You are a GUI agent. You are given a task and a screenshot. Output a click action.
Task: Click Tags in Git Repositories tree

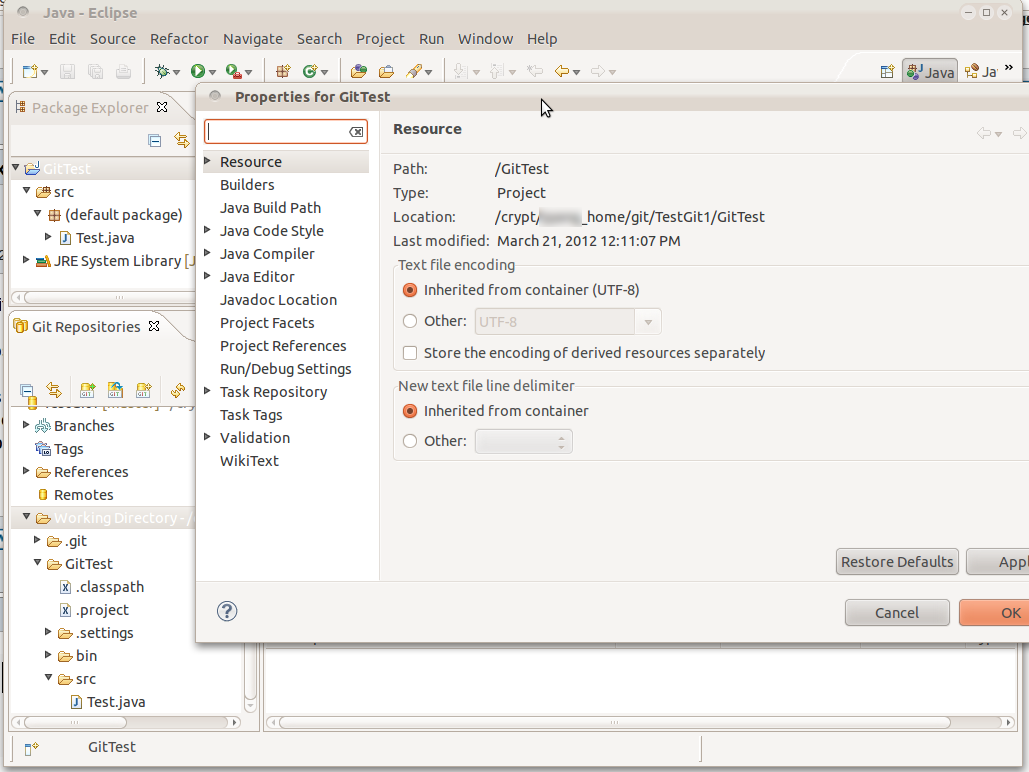click(68, 448)
